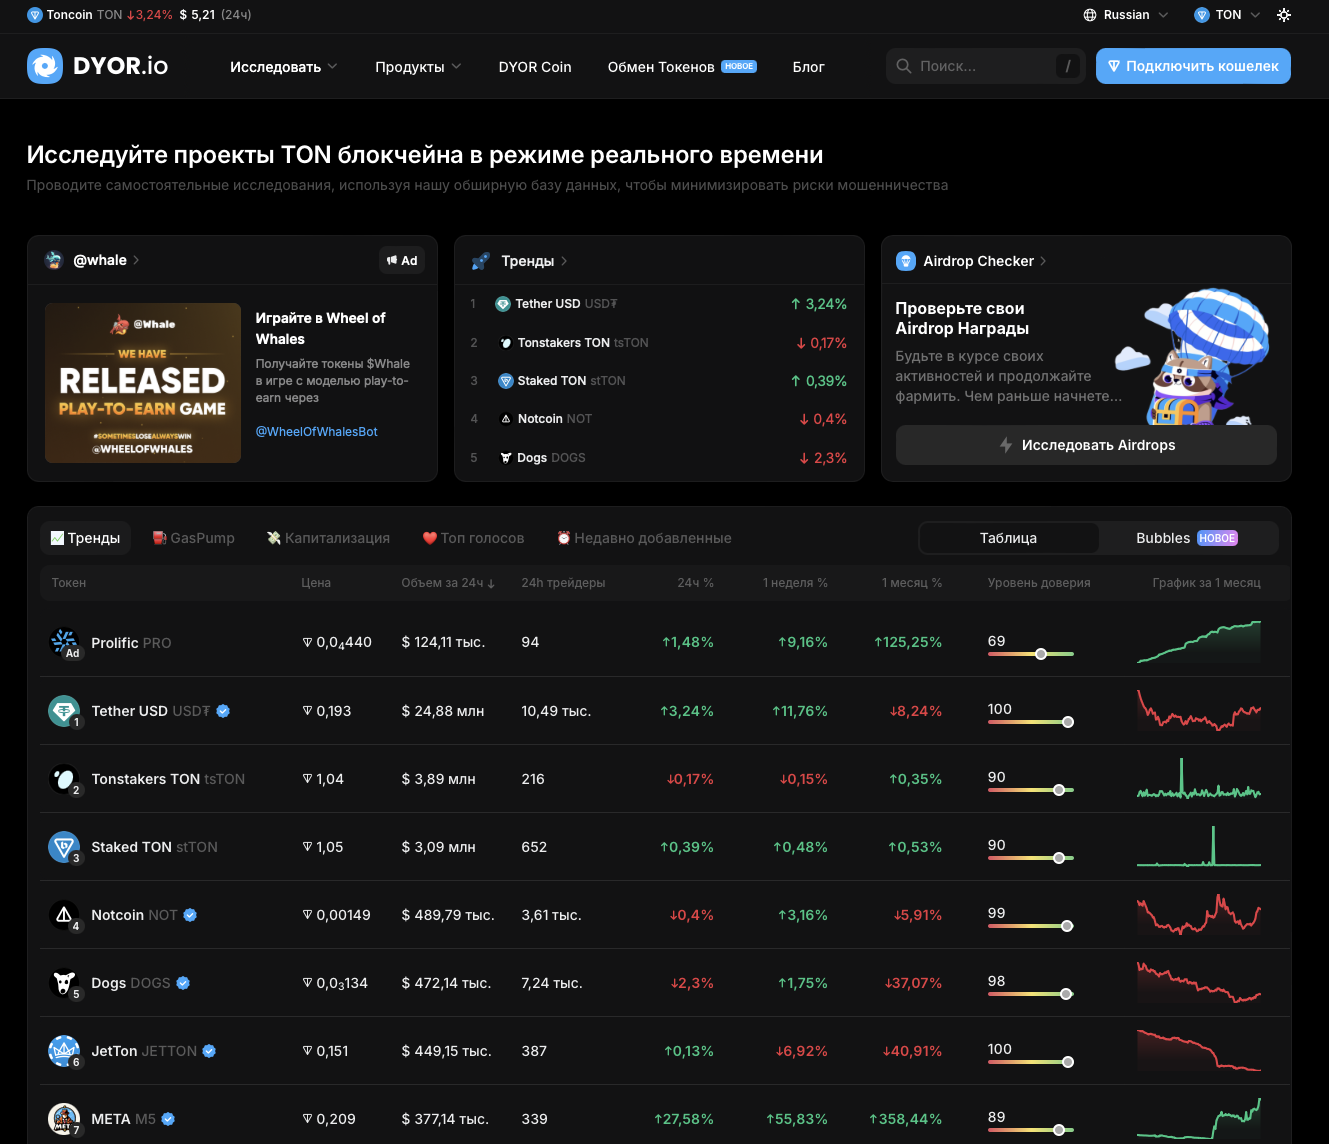This screenshot has width=1329, height=1144.
Task: Click the Notcoin token icon in table
Action: [x=64, y=914]
